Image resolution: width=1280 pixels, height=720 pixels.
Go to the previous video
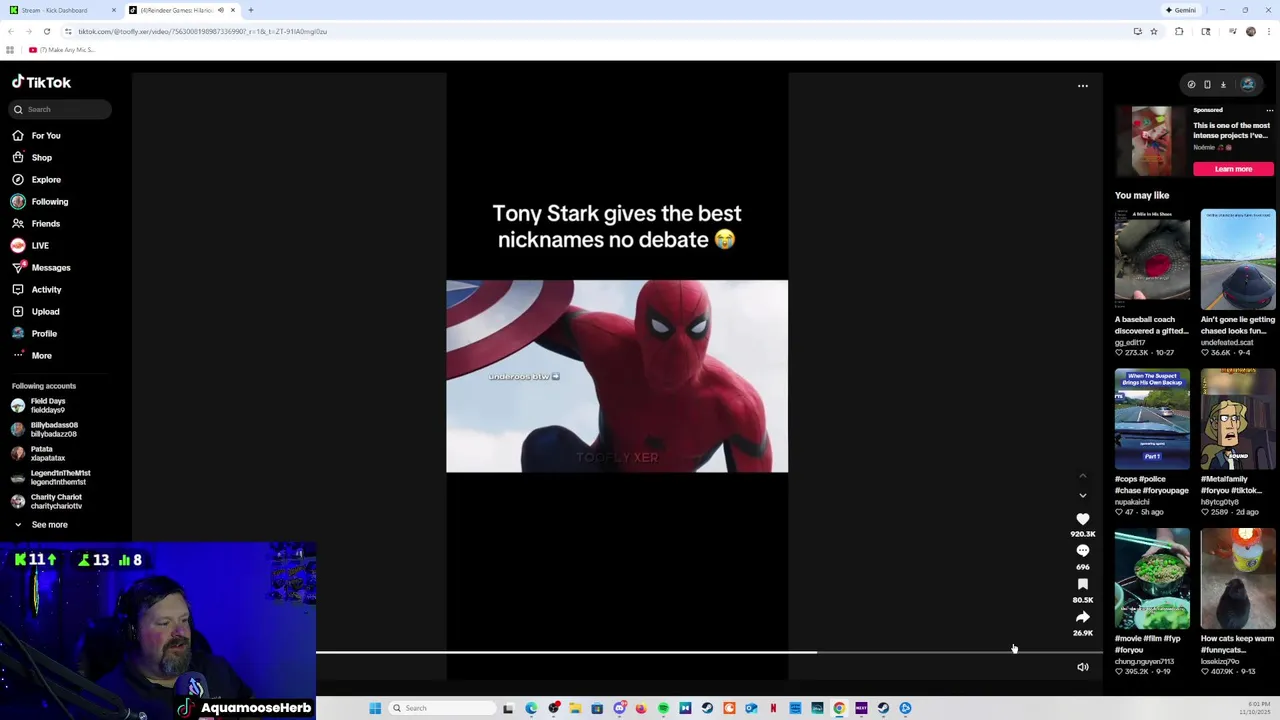(x=1082, y=476)
